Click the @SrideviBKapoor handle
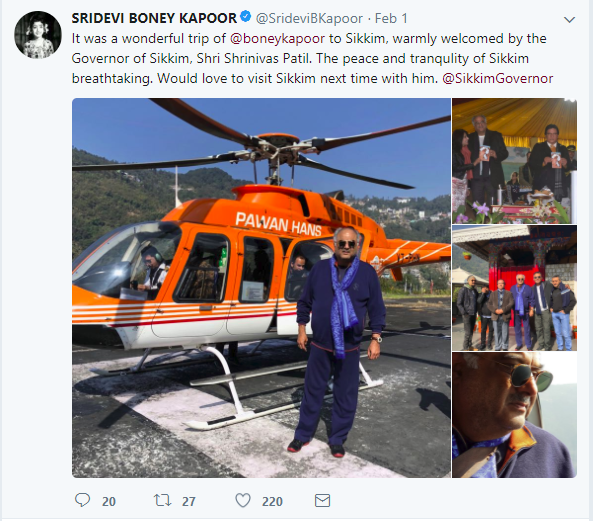This screenshot has height=521, width=593. pos(309,19)
